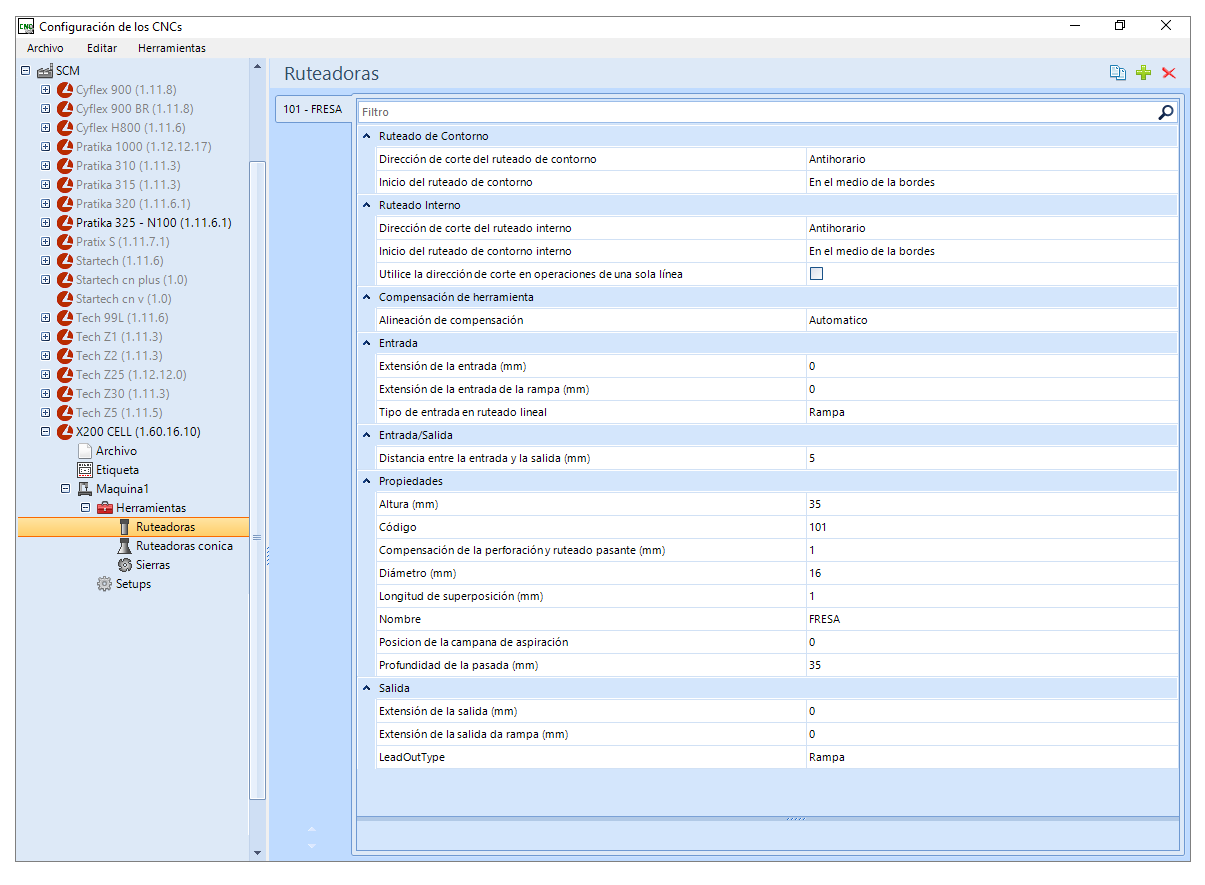Collapse the Ruteado de Contorno section

[367, 136]
